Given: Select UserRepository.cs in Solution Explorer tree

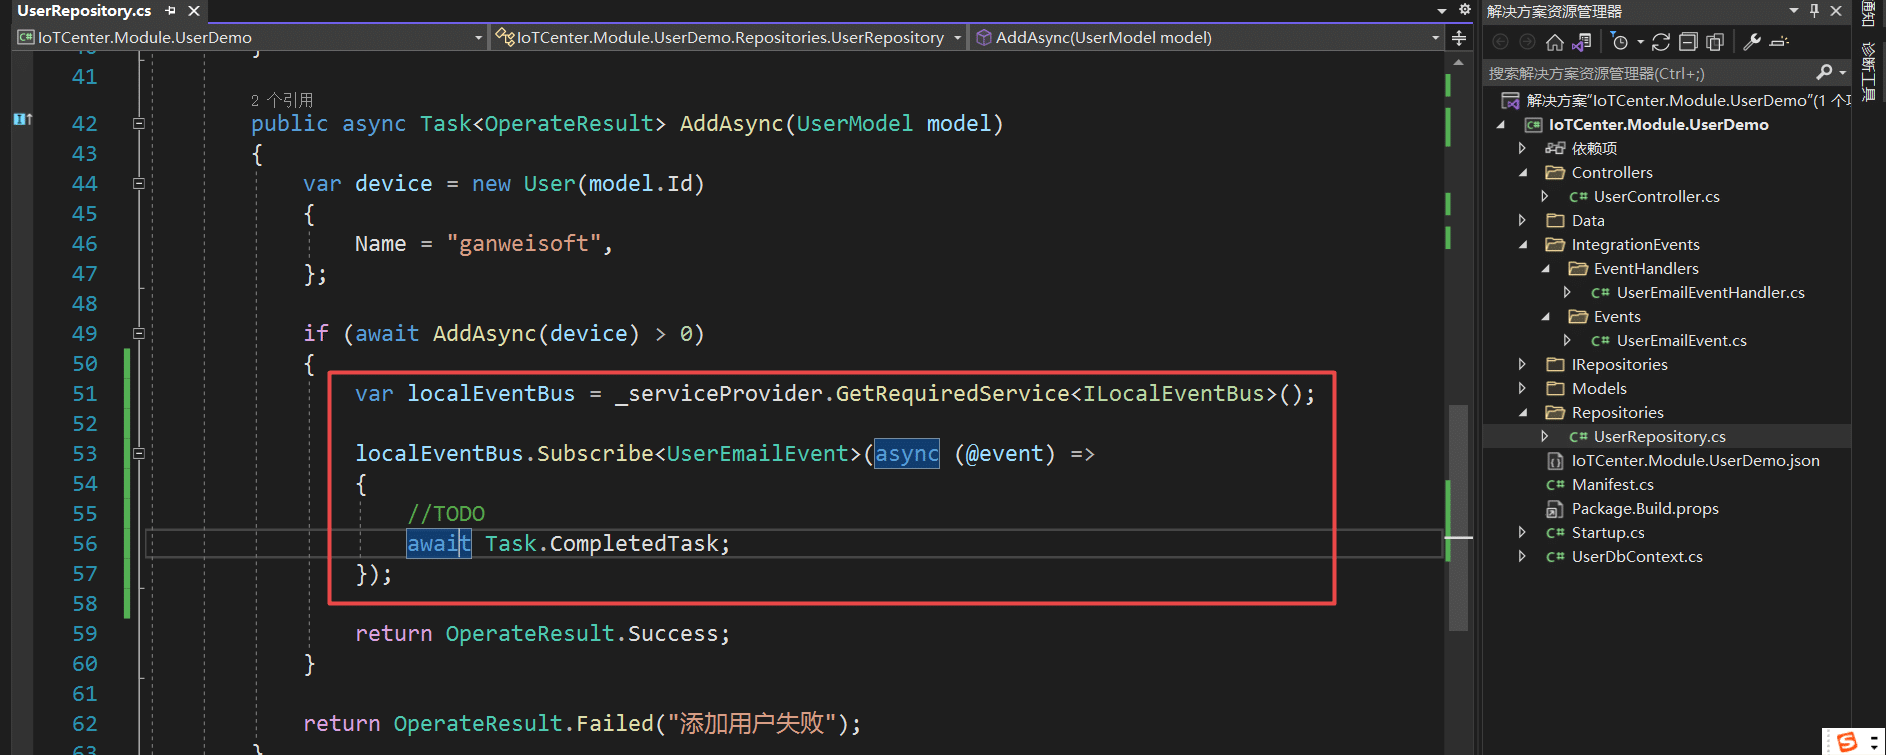Looking at the screenshot, I should (1660, 437).
